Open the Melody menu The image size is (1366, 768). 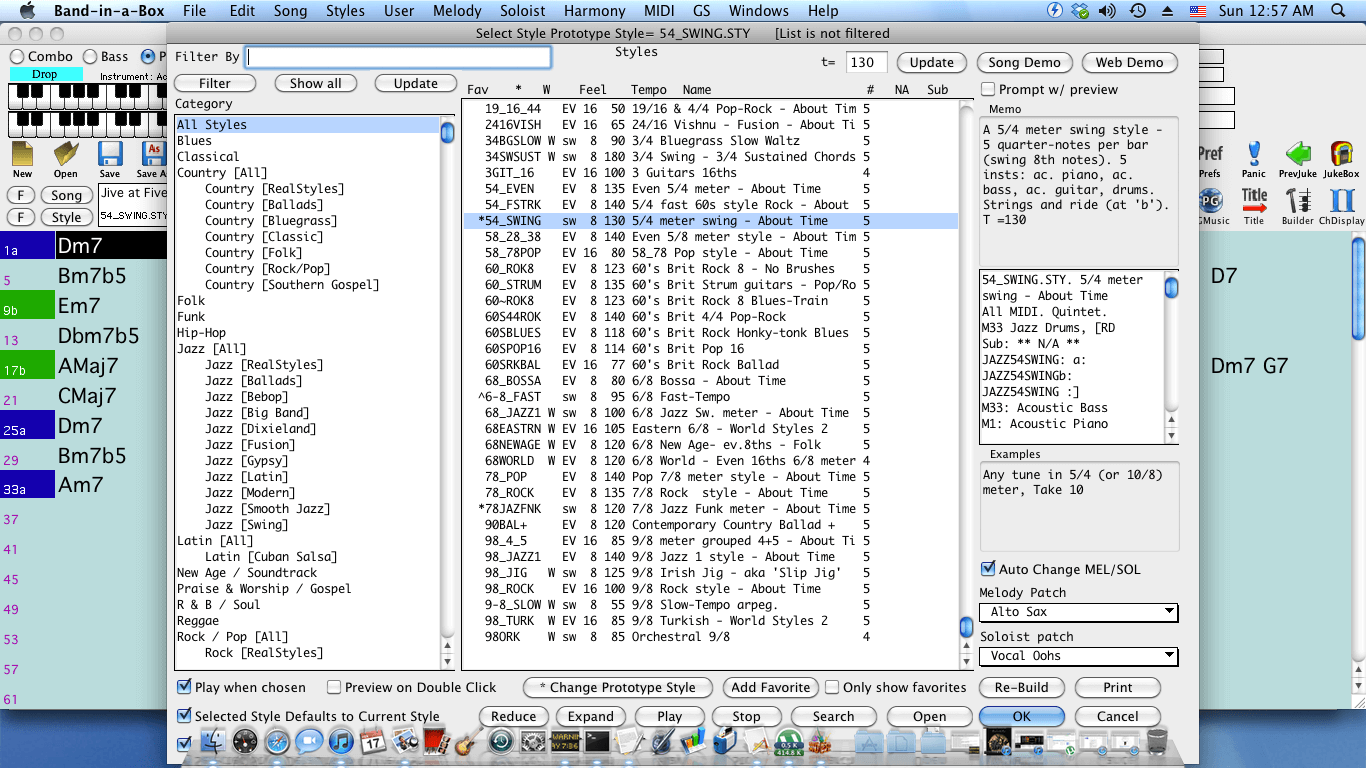click(x=457, y=11)
